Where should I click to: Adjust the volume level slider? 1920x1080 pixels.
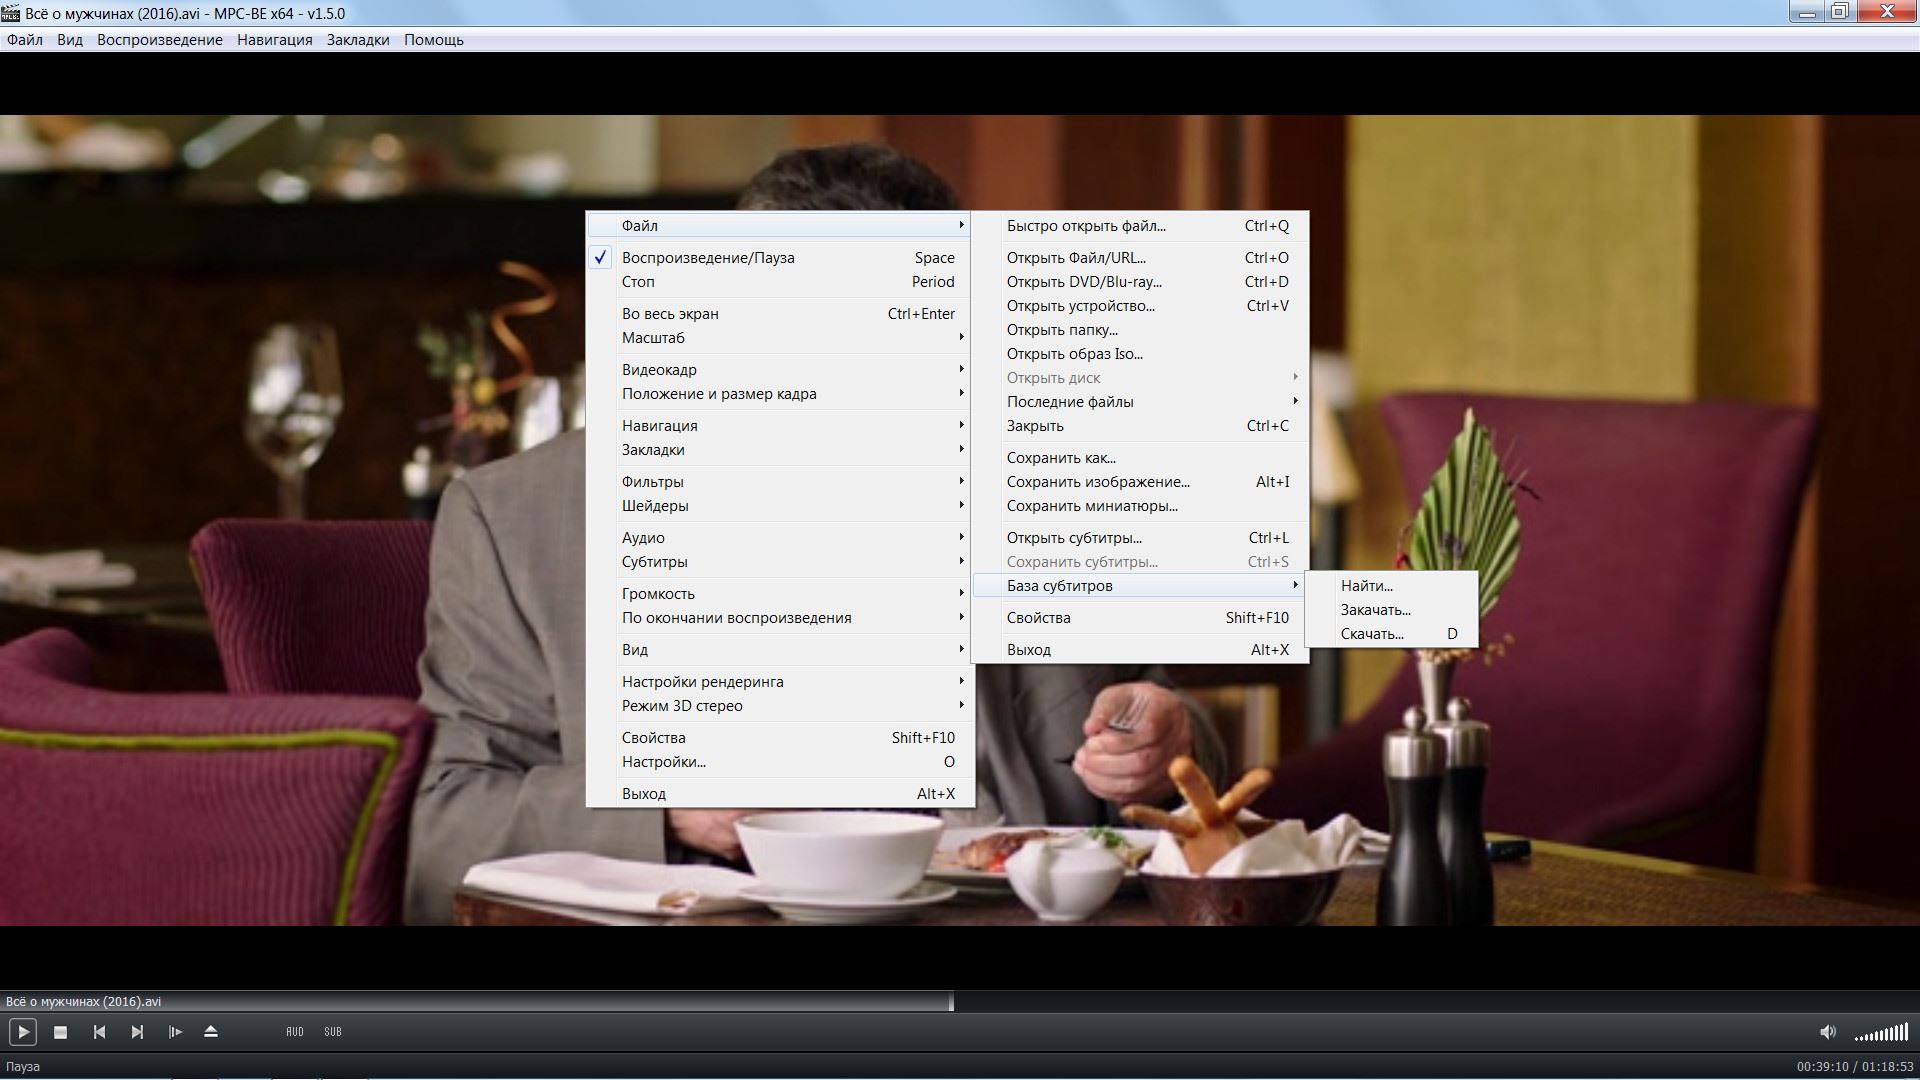[1881, 1033]
